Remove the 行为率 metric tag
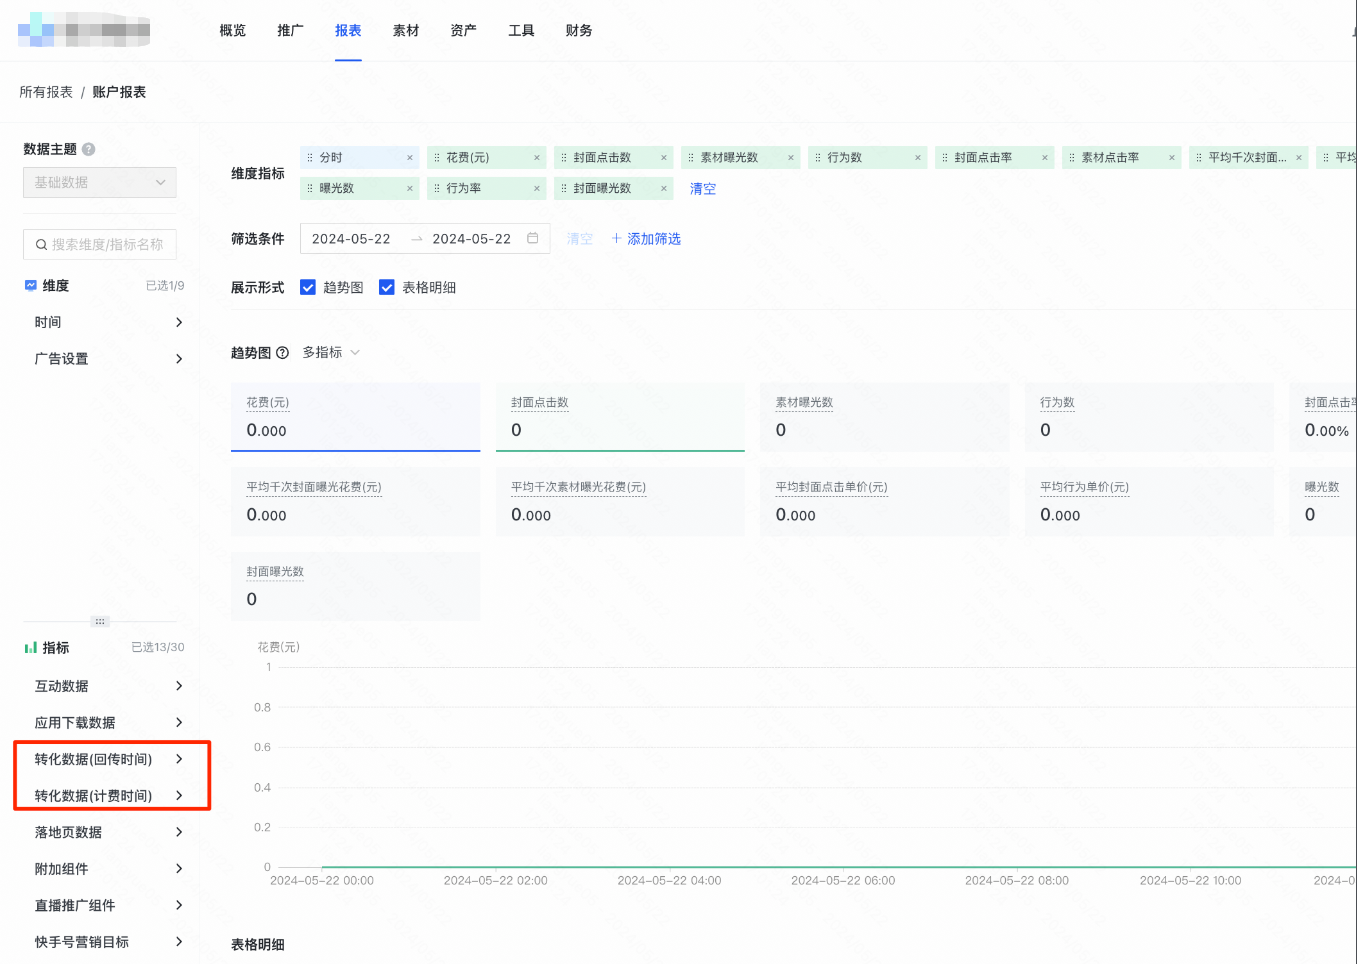 [536, 188]
